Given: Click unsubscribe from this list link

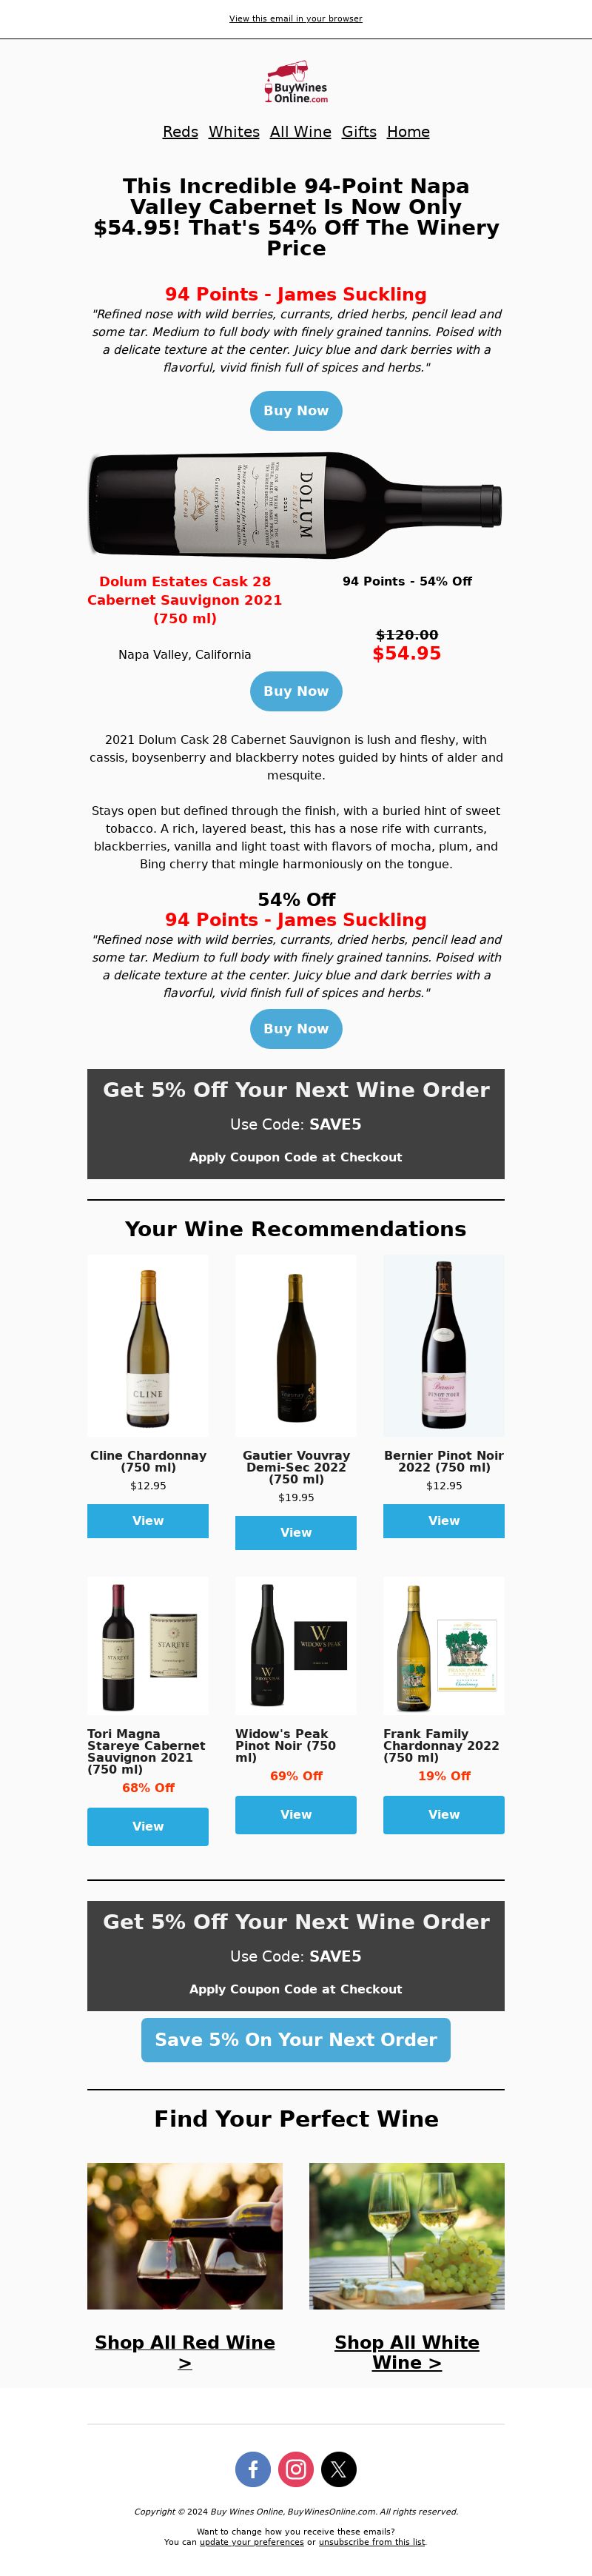Looking at the screenshot, I should [372, 2542].
